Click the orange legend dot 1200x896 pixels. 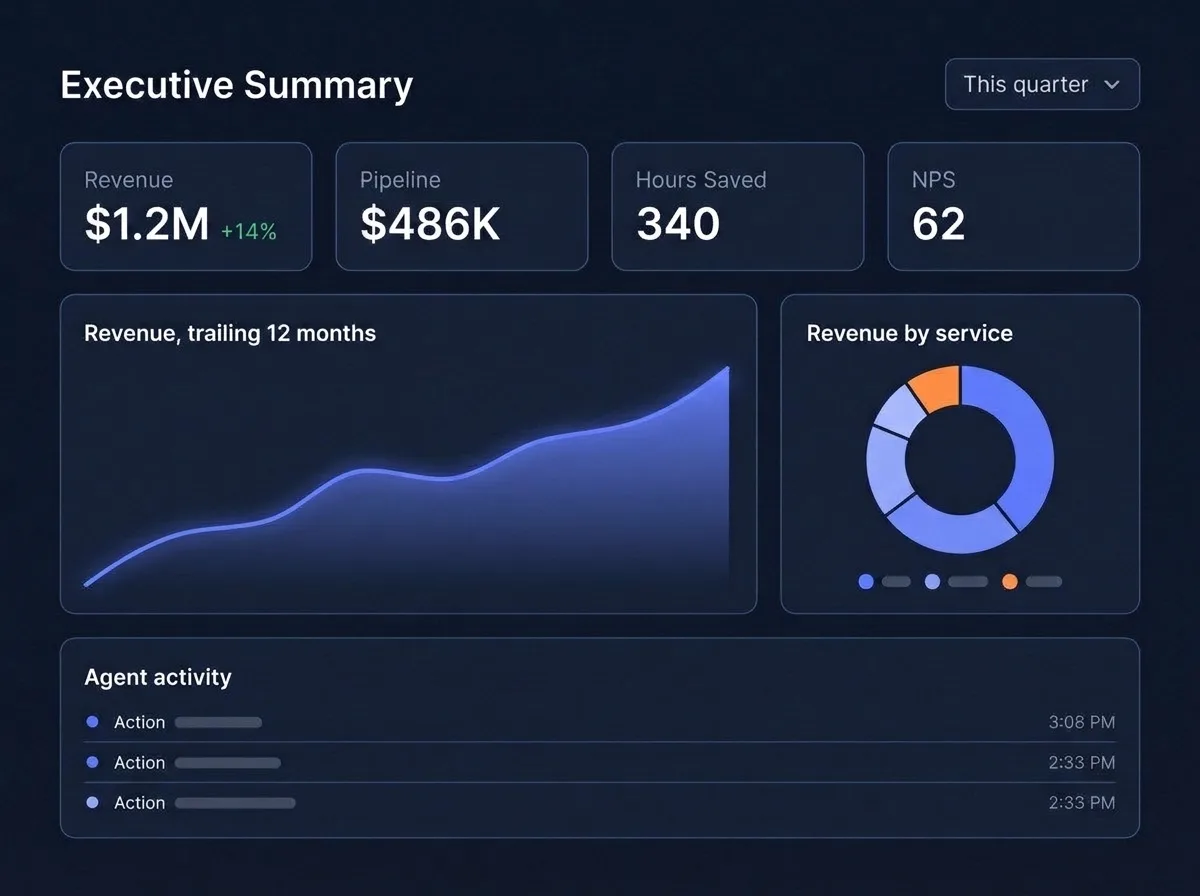click(x=1010, y=581)
